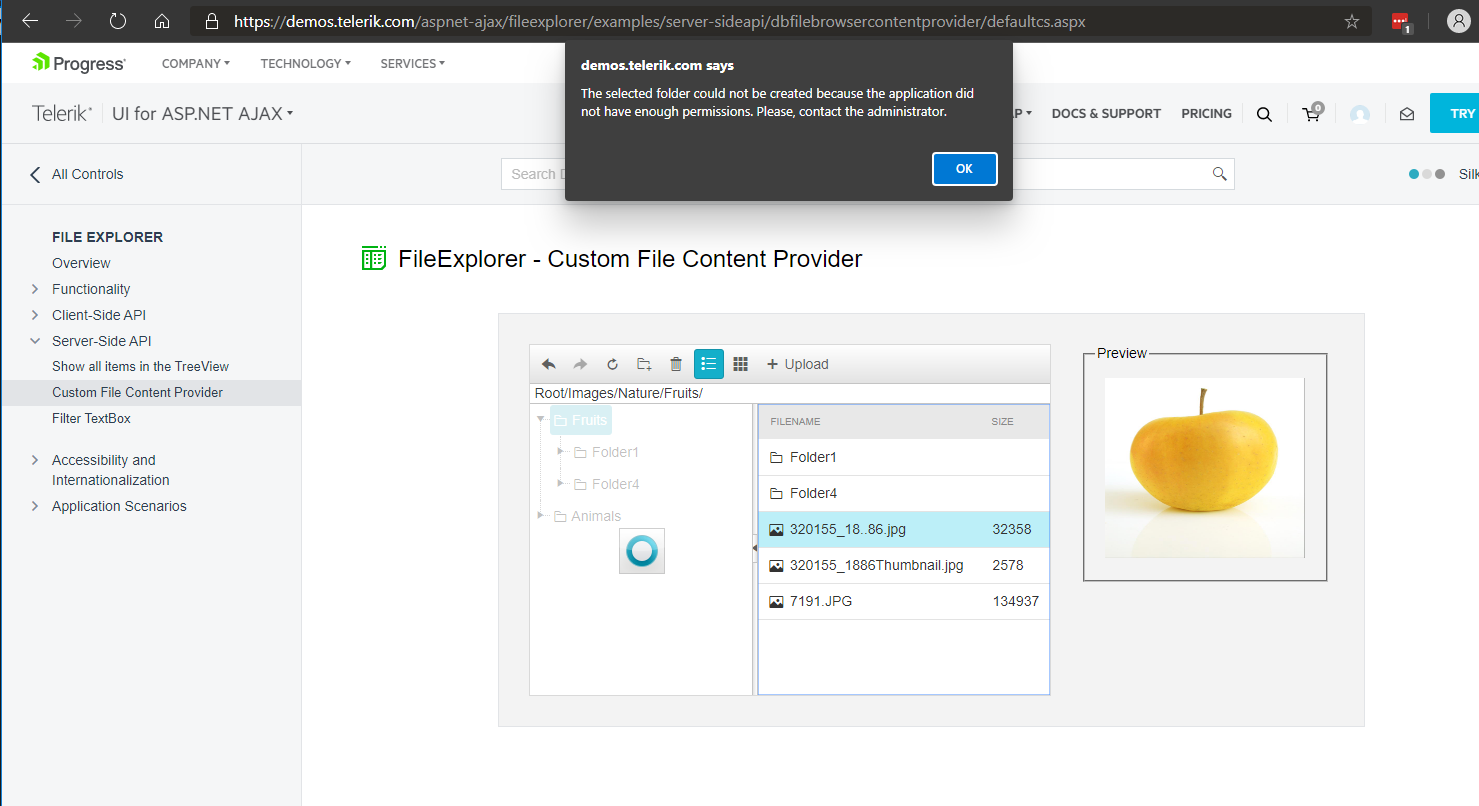Screen dimensions: 1479x806
Task: Select the file 320155_18..86.jpg
Action: click(904, 529)
